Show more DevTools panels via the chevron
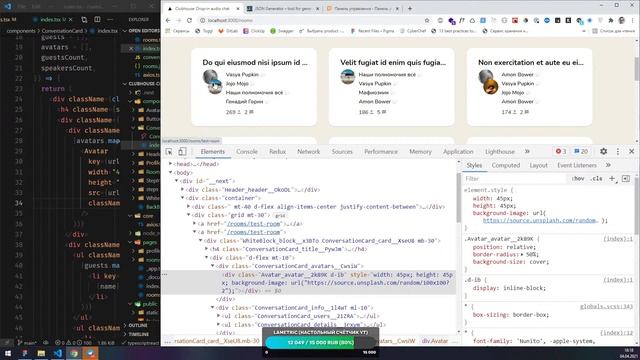The width and height of the screenshot is (640, 360). pos(527,151)
